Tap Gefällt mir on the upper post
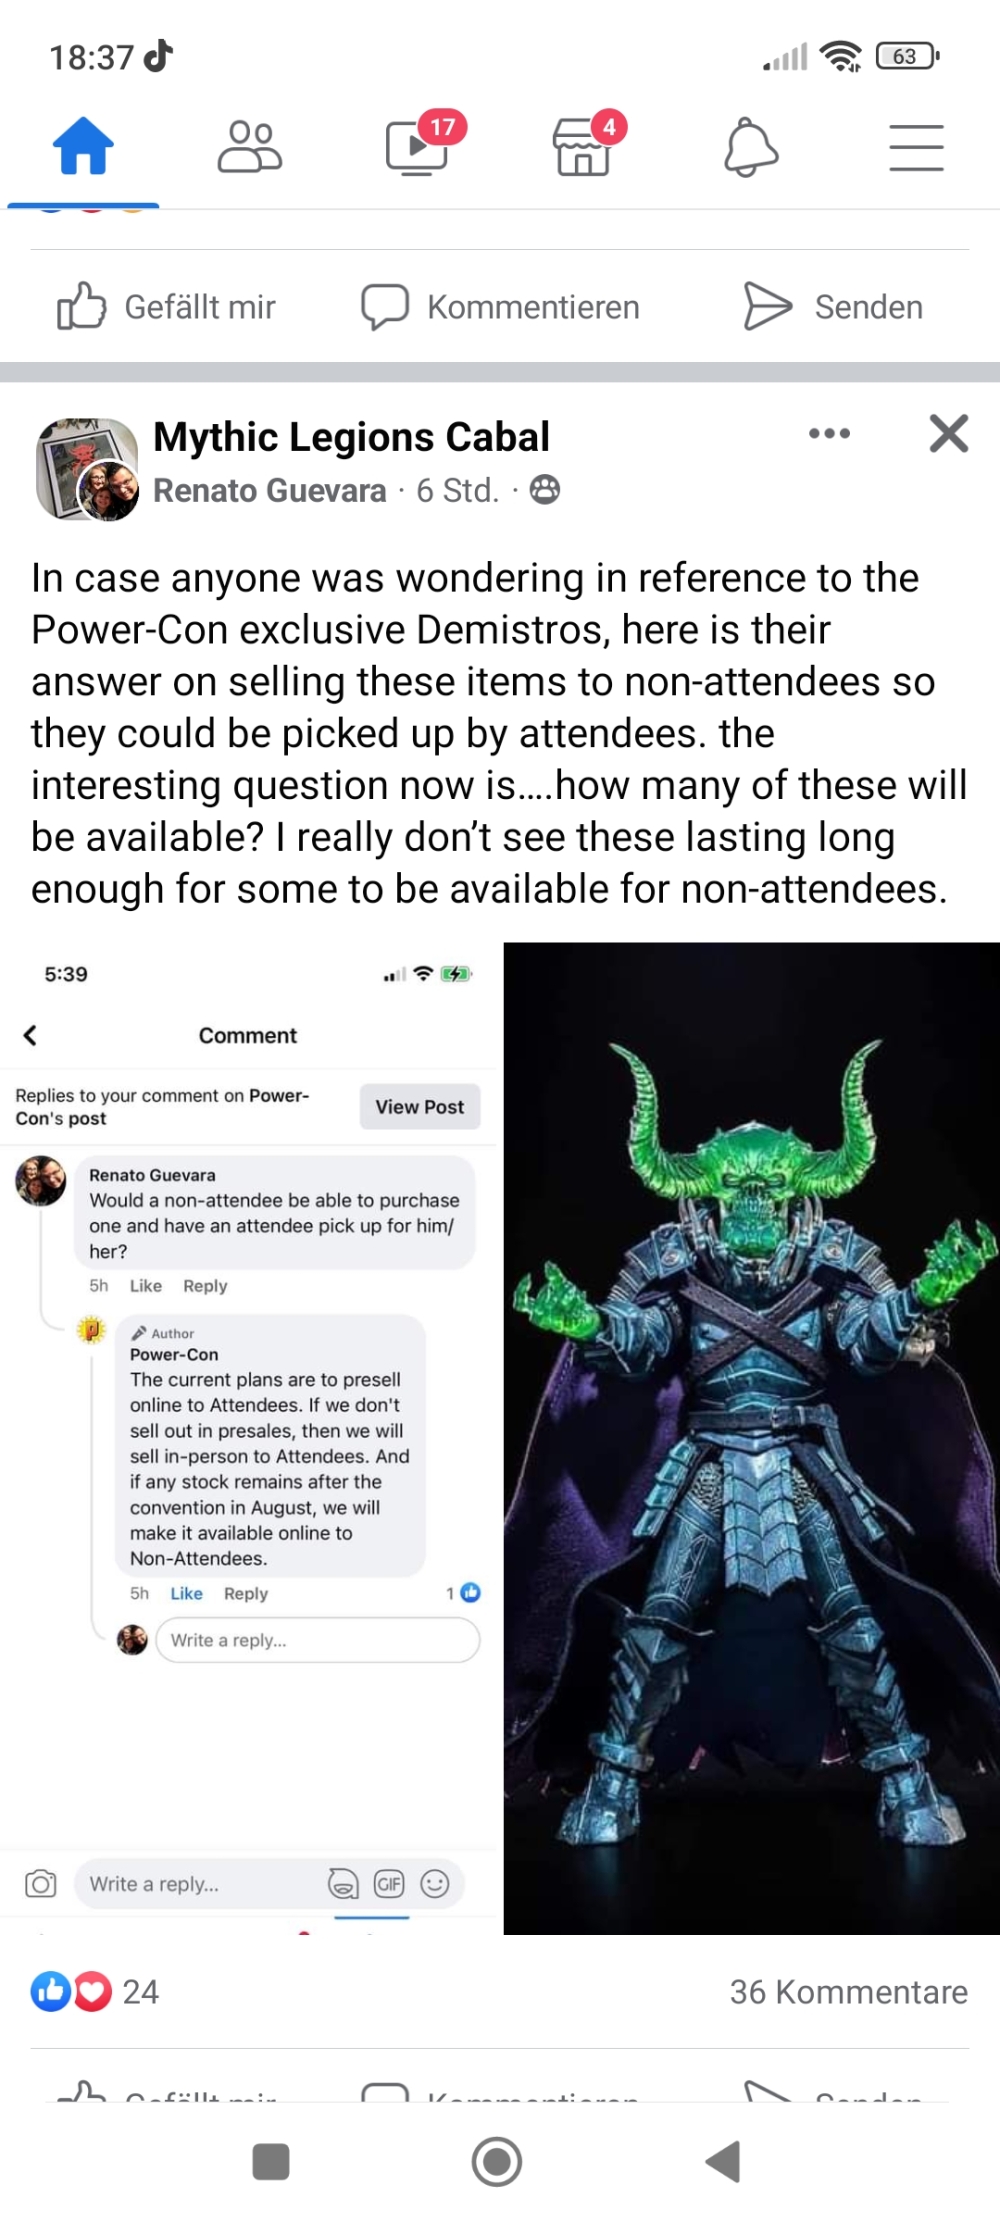Image resolution: width=1000 pixels, height=2222 pixels. pos(165,306)
